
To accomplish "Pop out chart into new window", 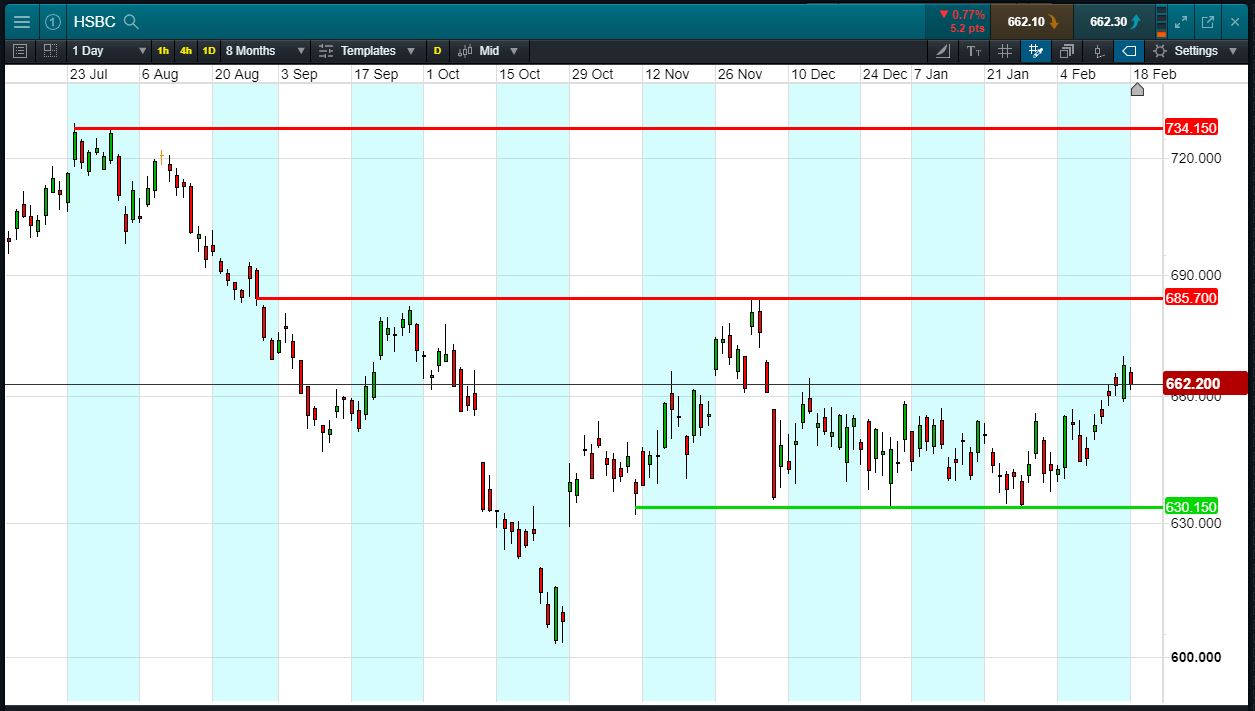I will coord(1207,22).
